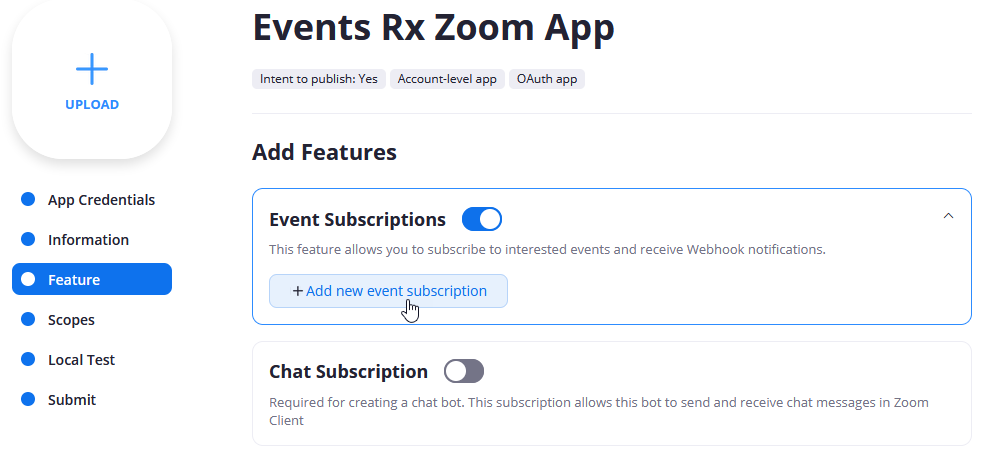The width and height of the screenshot is (981, 451).
Task: Click the Information step dot
Action: tap(28, 240)
